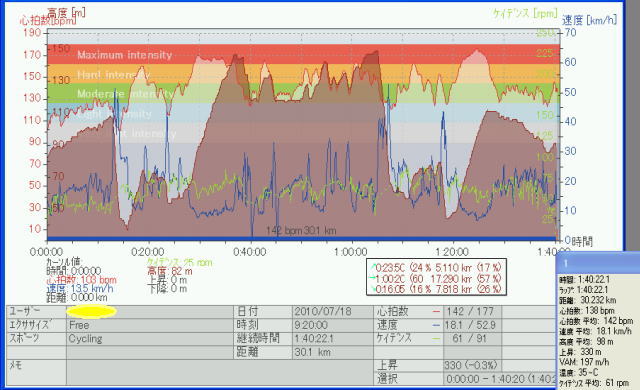Click the blue speed legend line
The width and height of the screenshot is (640, 390).
(x=436, y=325)
